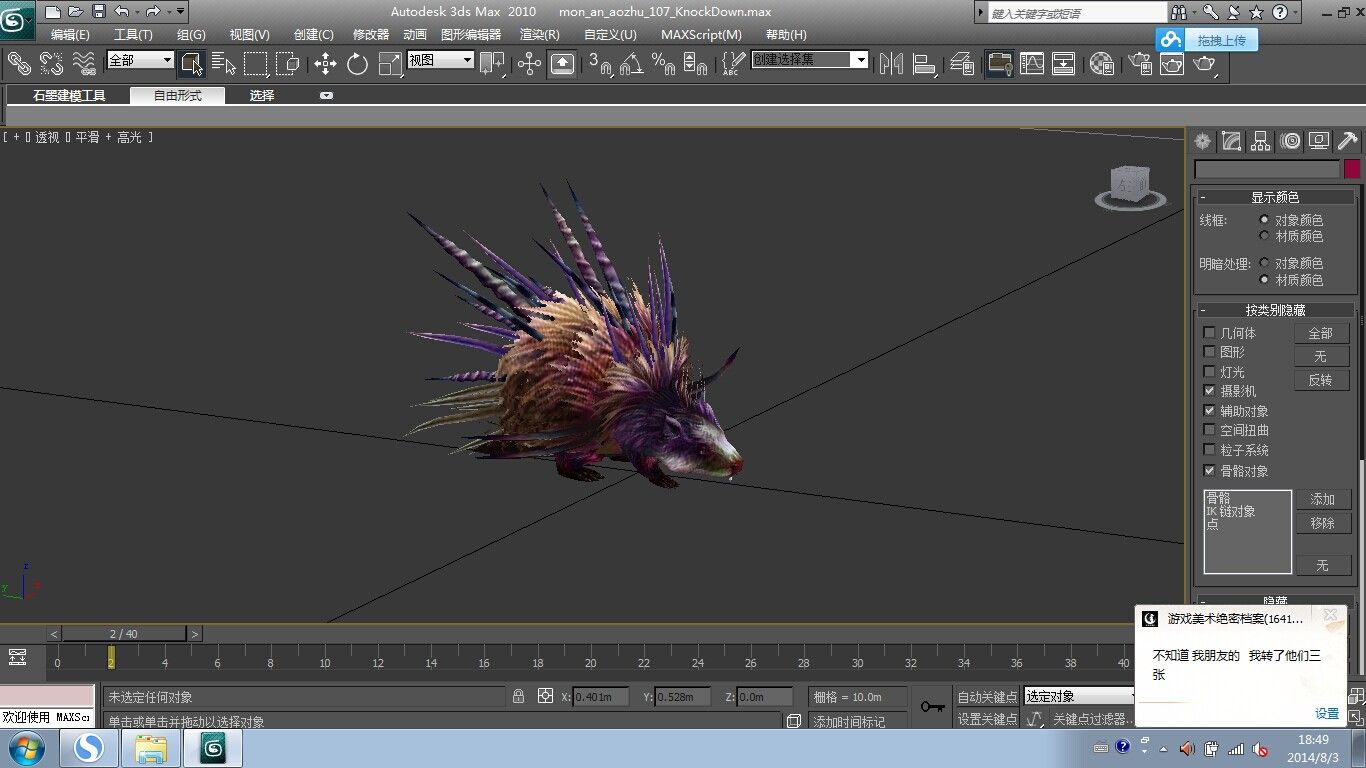Activate the Select Object tool
1366x768 pixels.
click(192, 64)
